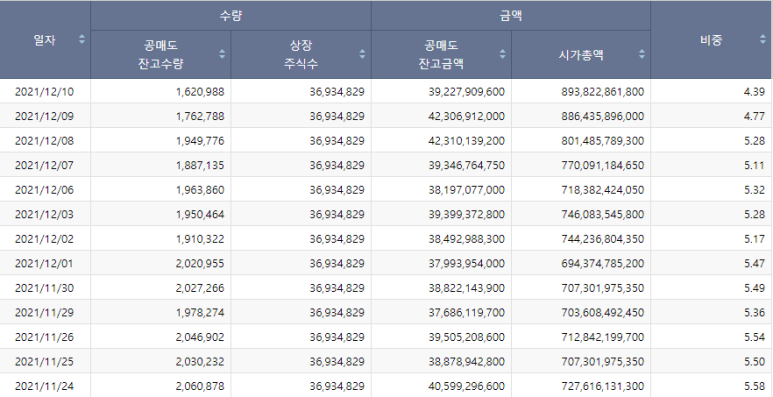Screen dimensions: 773x397
Task: Click ratio value 5.11
Action: 754,165
